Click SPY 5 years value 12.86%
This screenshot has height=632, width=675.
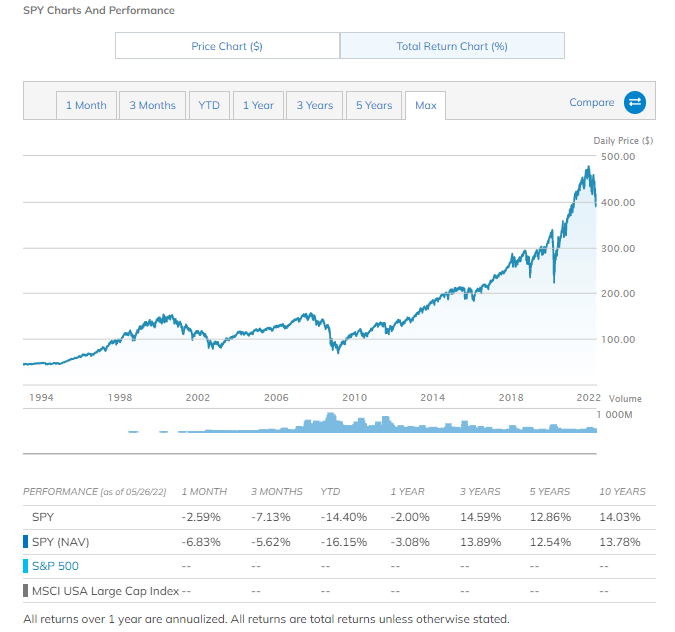550,517
